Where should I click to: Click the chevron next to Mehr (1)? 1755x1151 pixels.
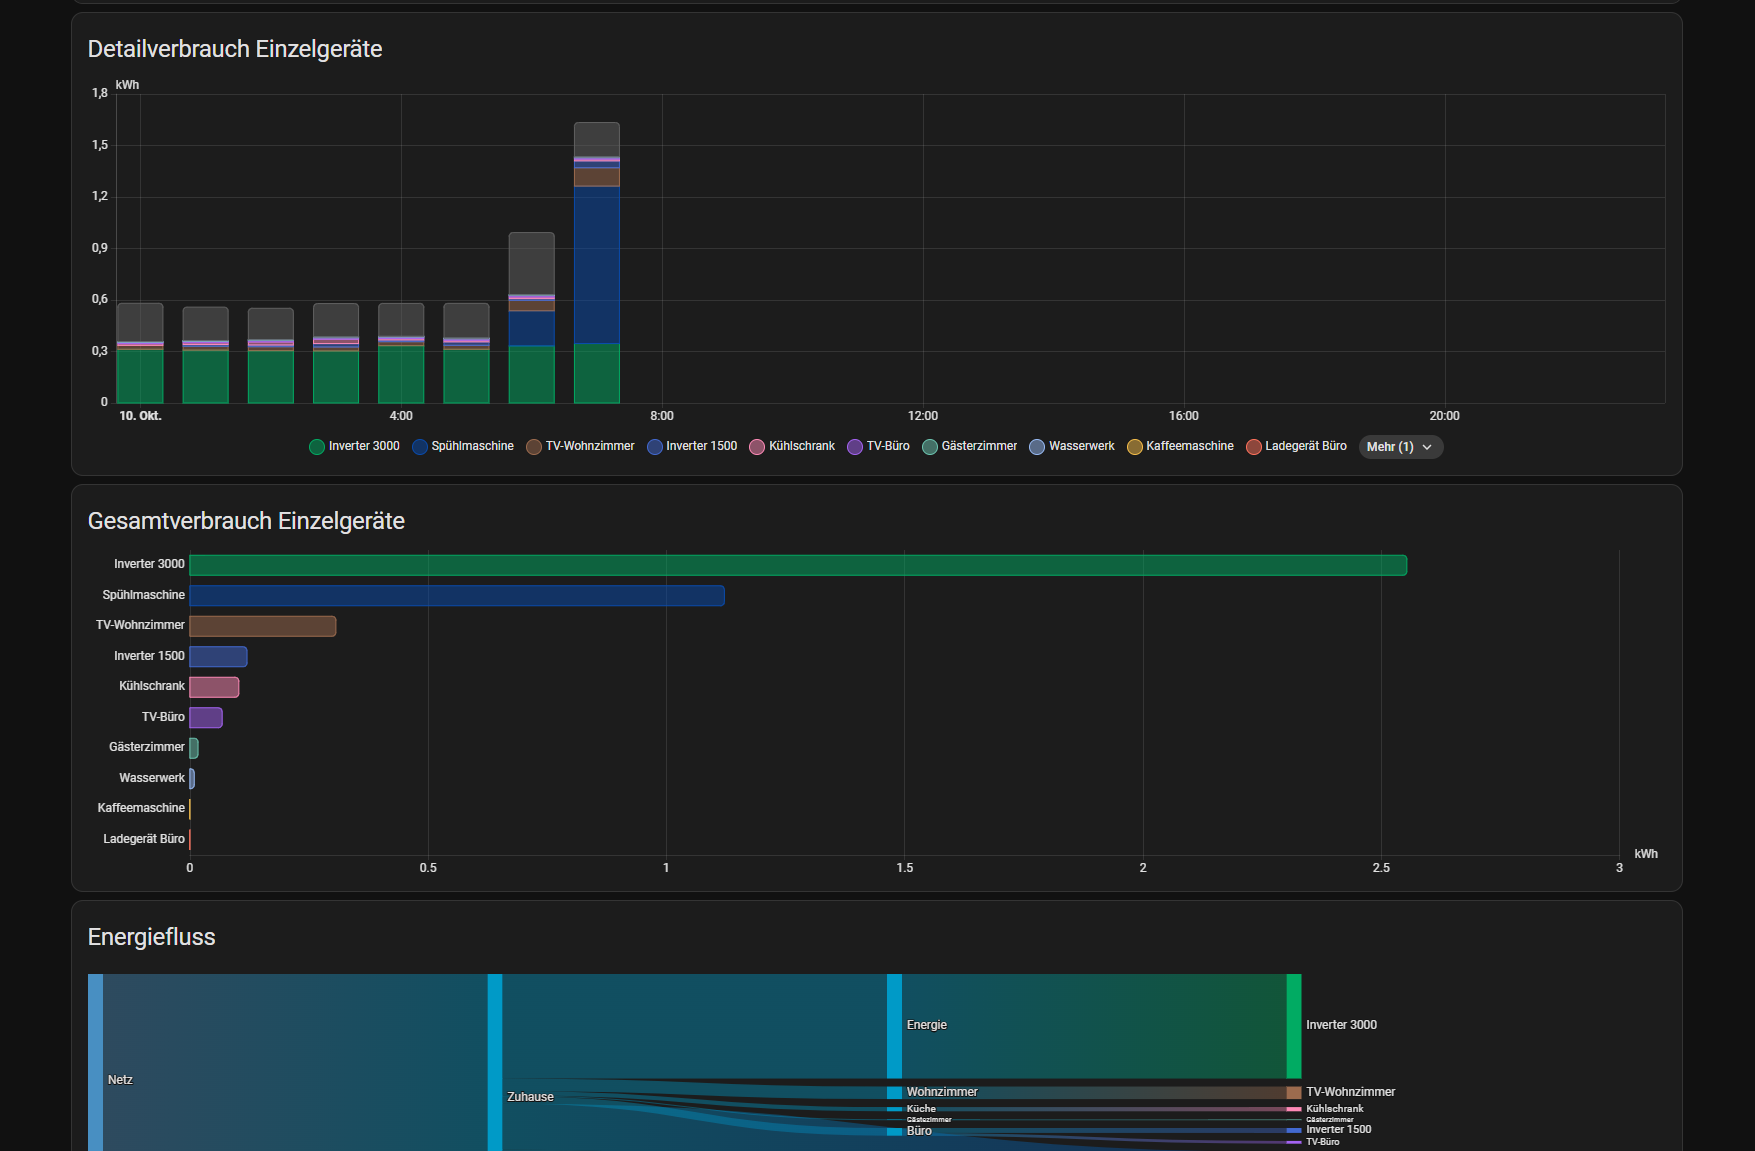tap(1427, 447)
